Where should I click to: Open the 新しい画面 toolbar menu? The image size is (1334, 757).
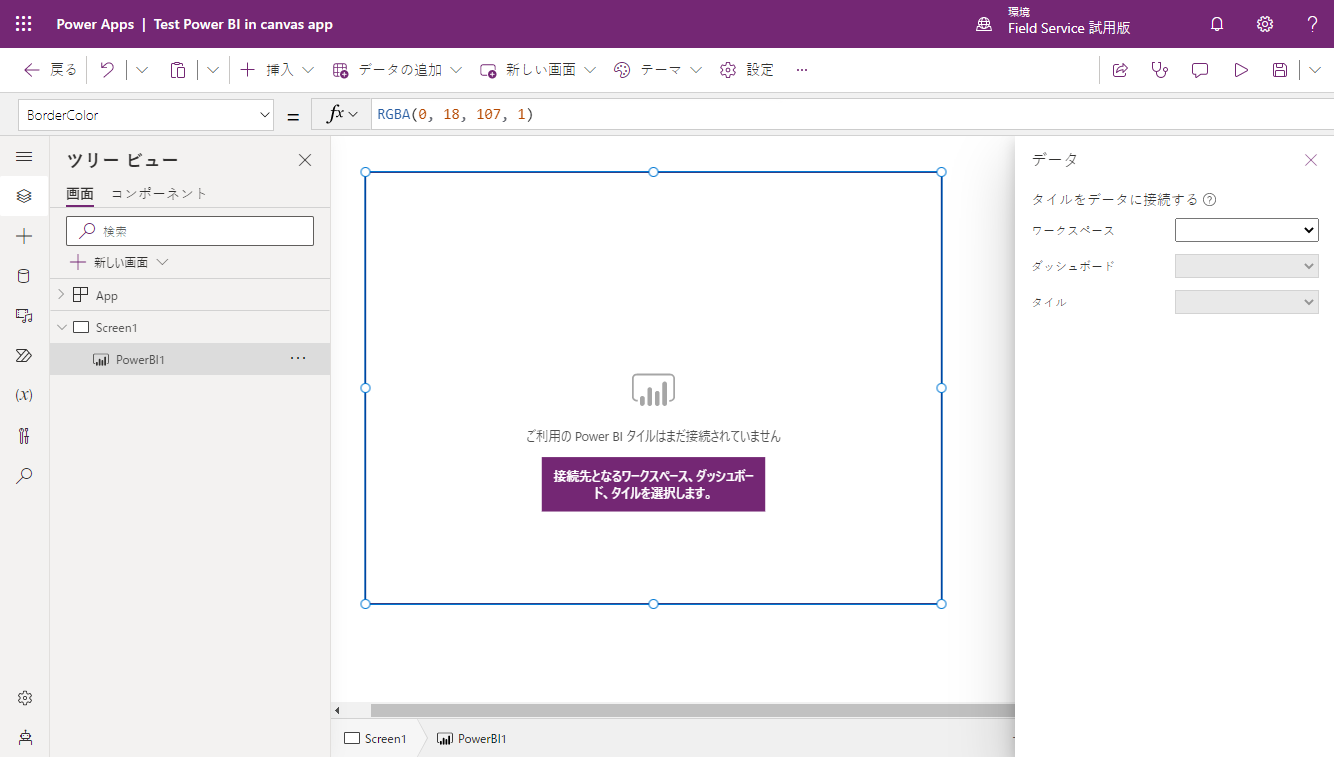538,70
